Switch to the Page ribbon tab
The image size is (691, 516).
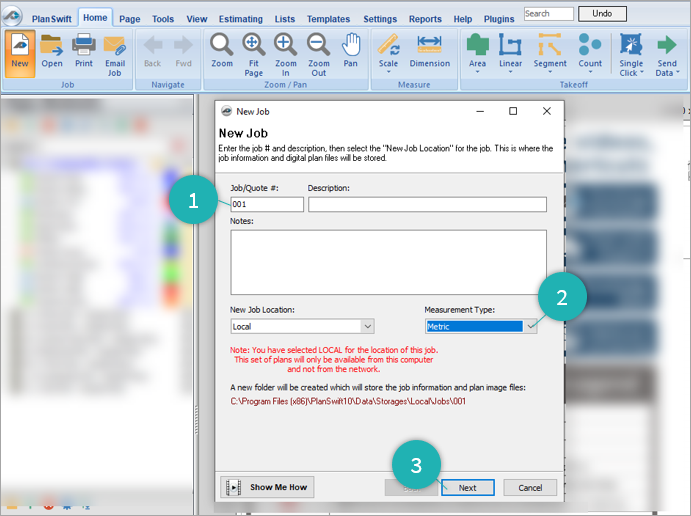coord(130,19)
